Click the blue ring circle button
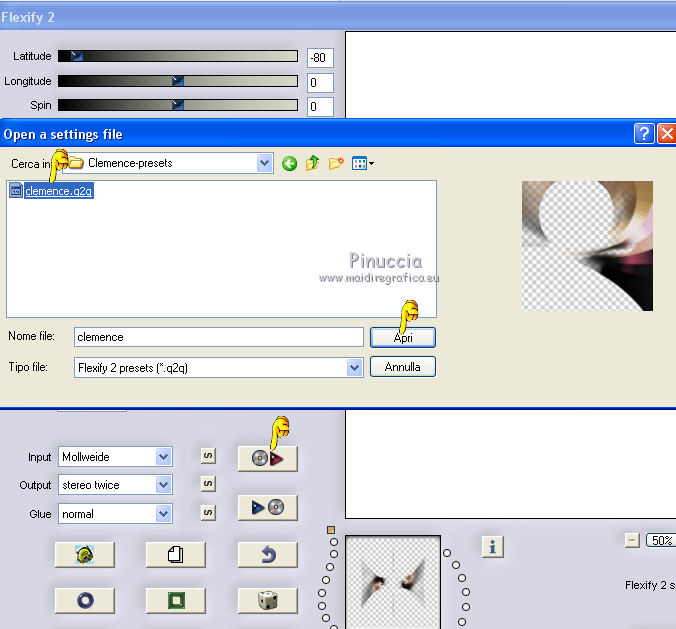The image size is (676, 629). pos(85,600)
